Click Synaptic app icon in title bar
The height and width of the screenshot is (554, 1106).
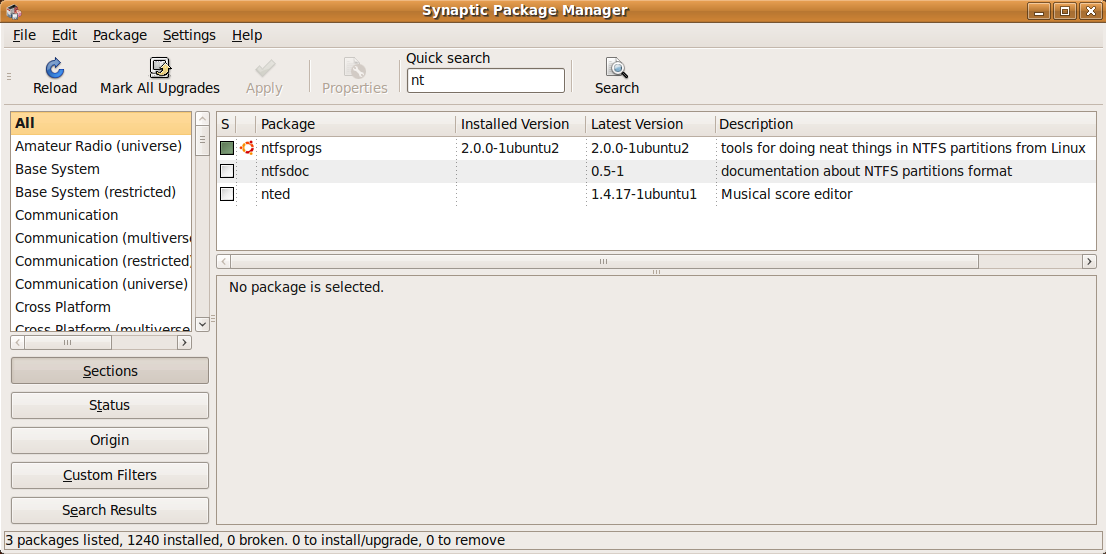click(13, 11)
